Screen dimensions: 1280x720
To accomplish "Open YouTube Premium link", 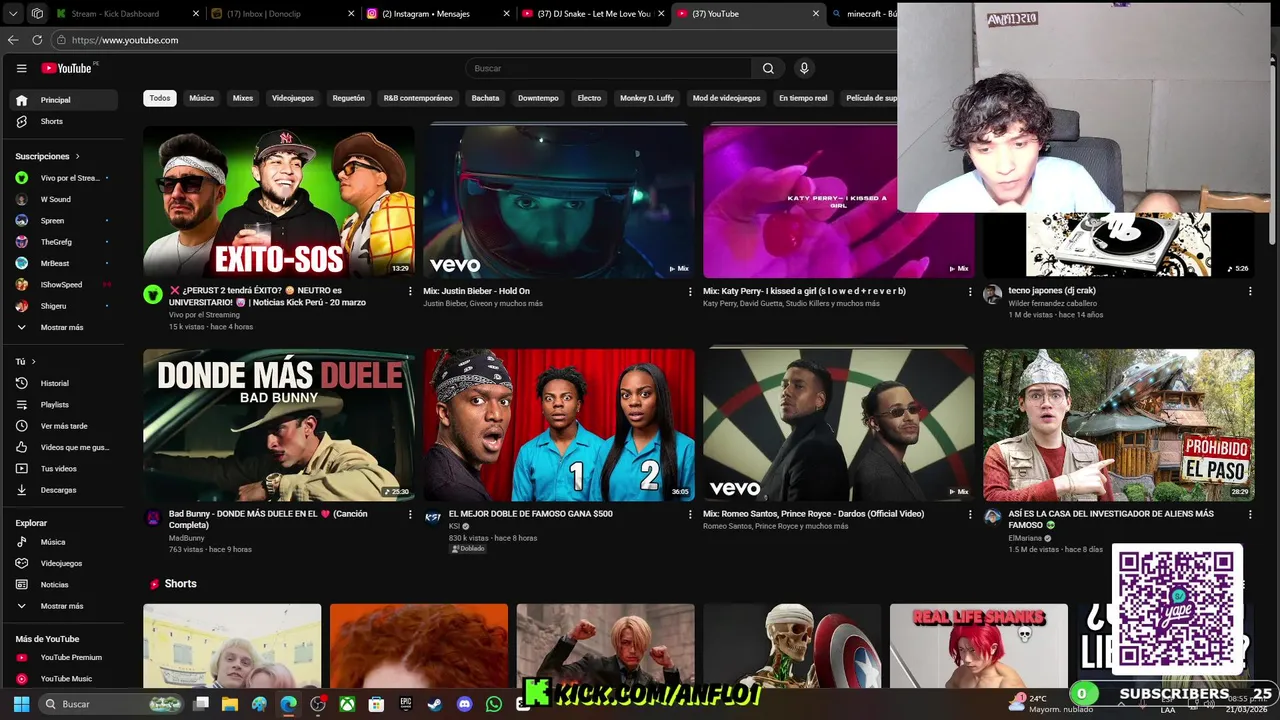I will [63, 657].
